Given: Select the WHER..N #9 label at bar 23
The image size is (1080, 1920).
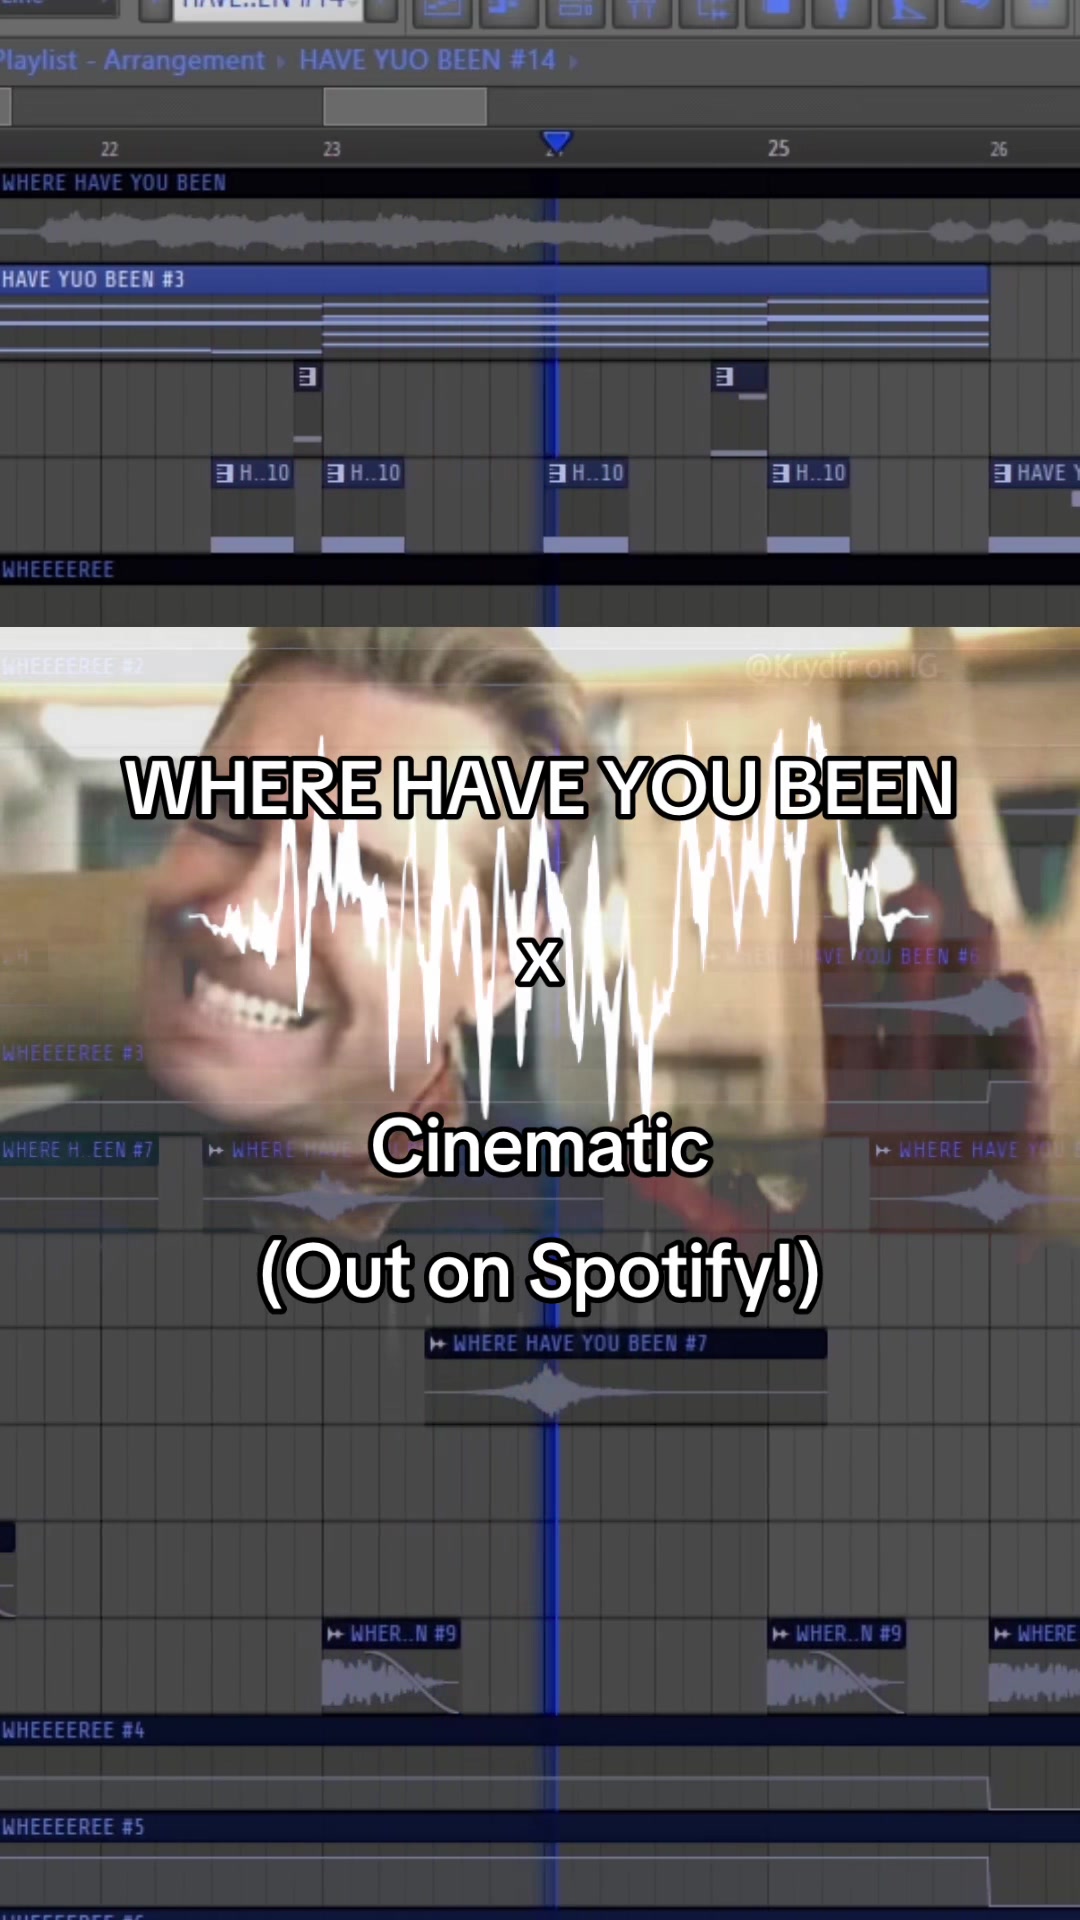Looking at the screenshot, I should [x=403, y=1634].
